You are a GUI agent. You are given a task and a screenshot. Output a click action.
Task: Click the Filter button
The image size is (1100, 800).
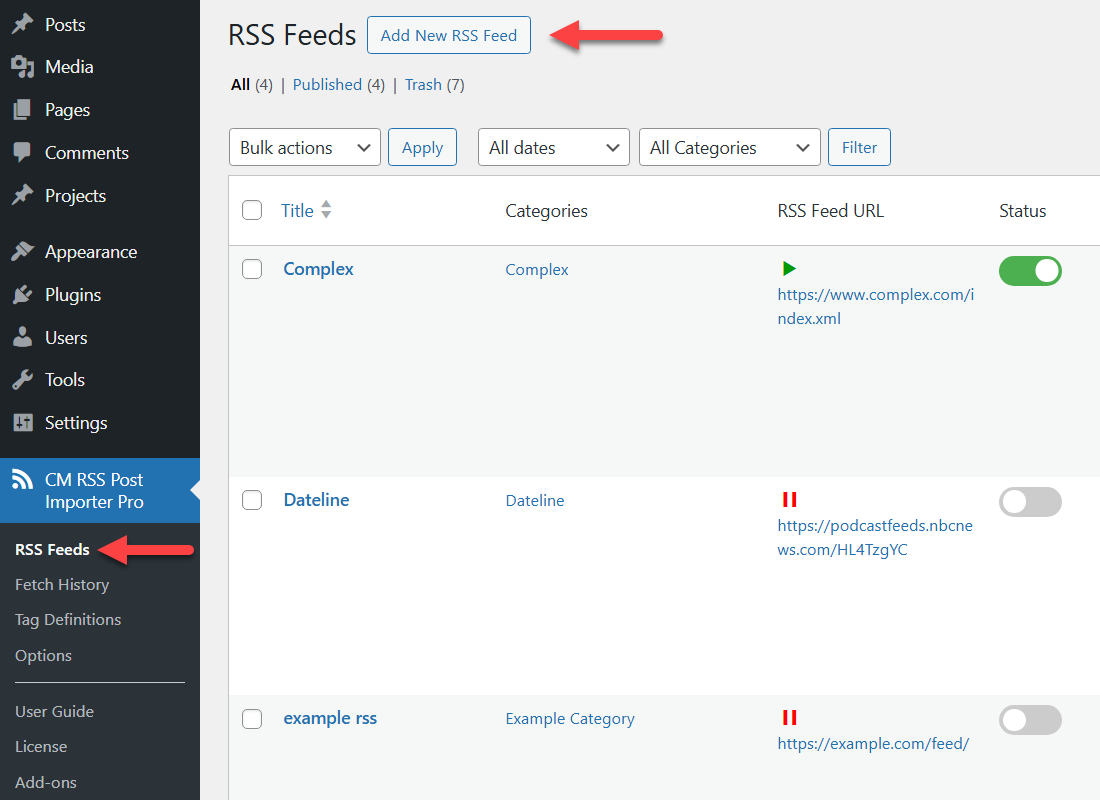859,147
